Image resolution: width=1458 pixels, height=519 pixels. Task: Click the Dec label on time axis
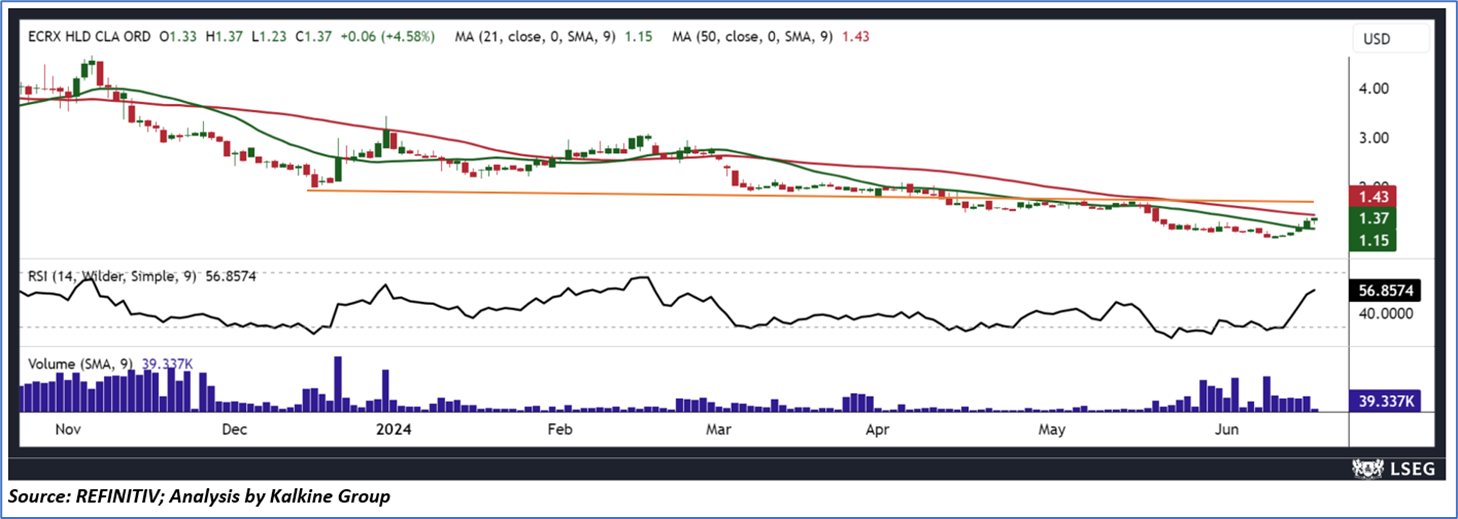(x=234, y=429)
